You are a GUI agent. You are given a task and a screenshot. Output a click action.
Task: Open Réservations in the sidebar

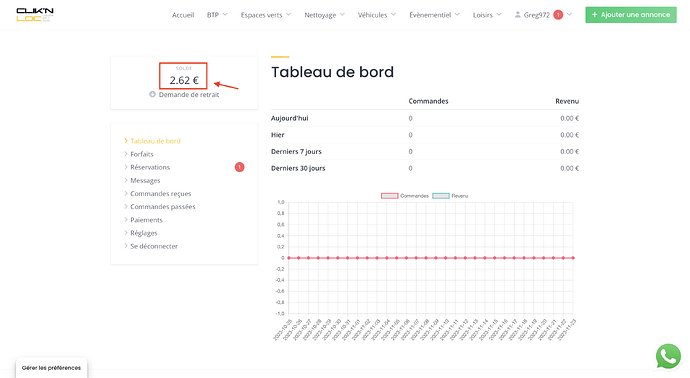pos(150,167)
